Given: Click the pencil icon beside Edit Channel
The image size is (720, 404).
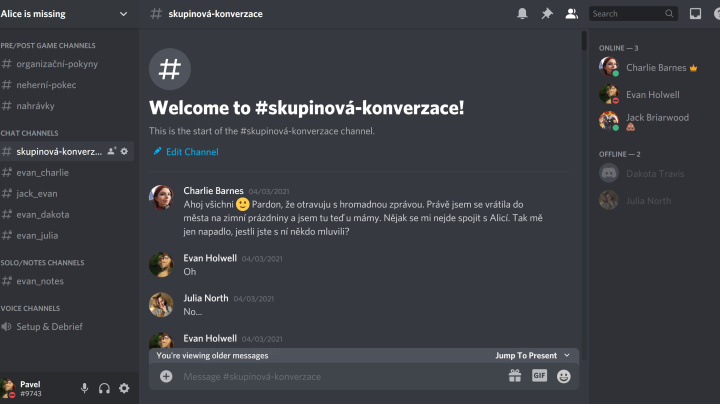Looking at the screenshot, I should point(157,151).
